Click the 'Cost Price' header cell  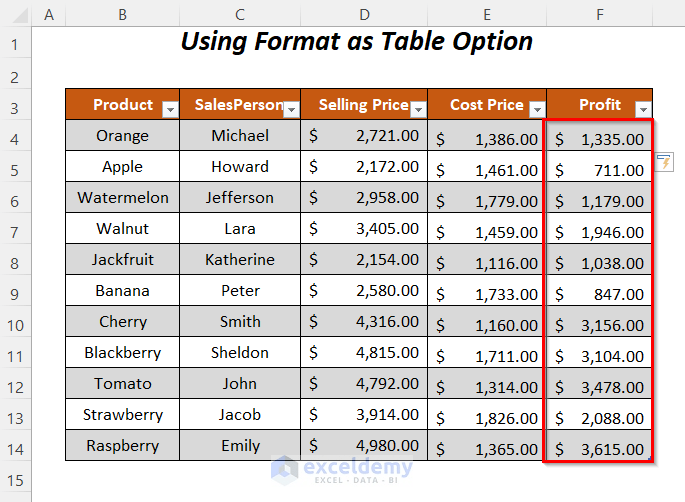pyautogui.click(x=487, y=104)
